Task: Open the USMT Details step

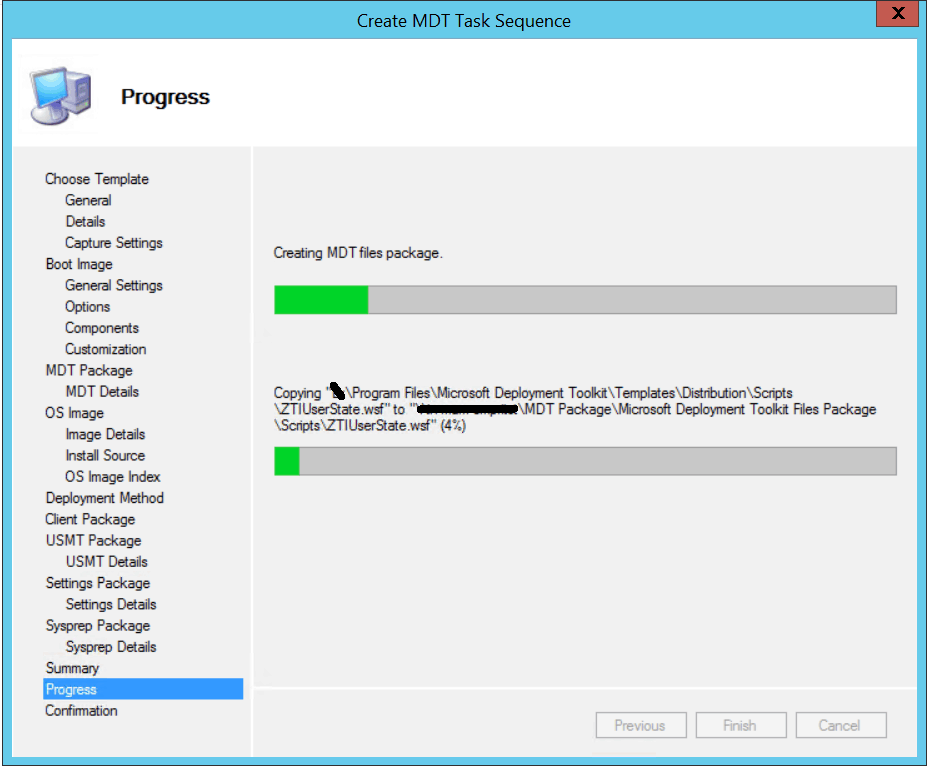Action: (x=107, y=562)
